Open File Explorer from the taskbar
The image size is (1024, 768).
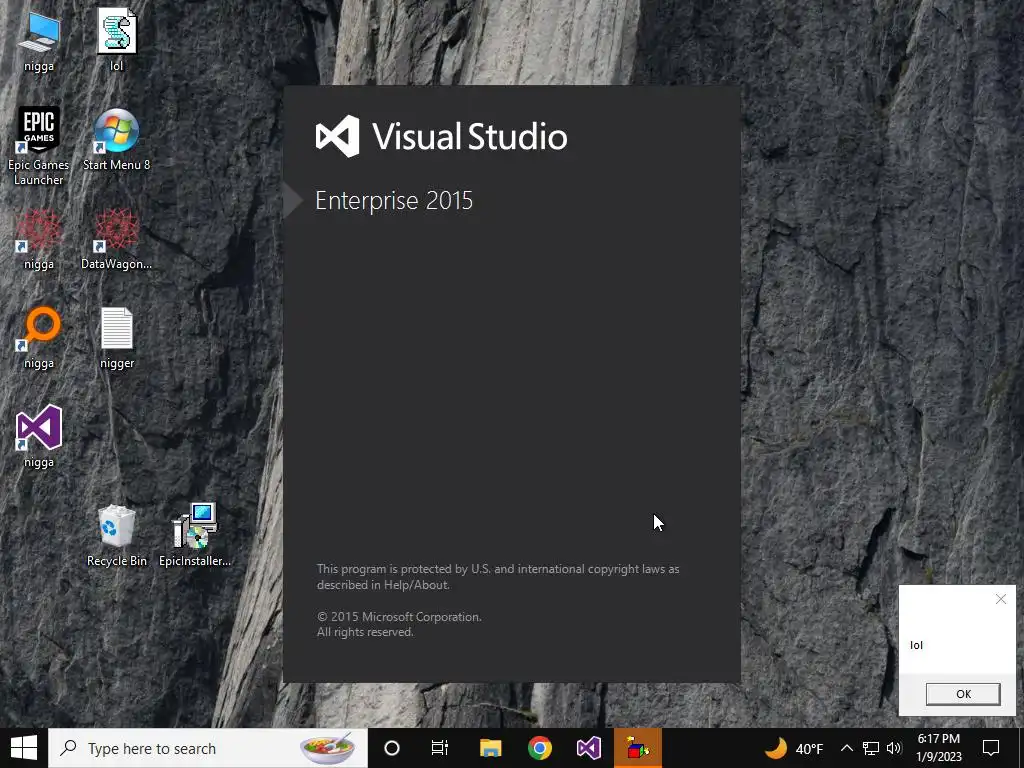point(490,748)
